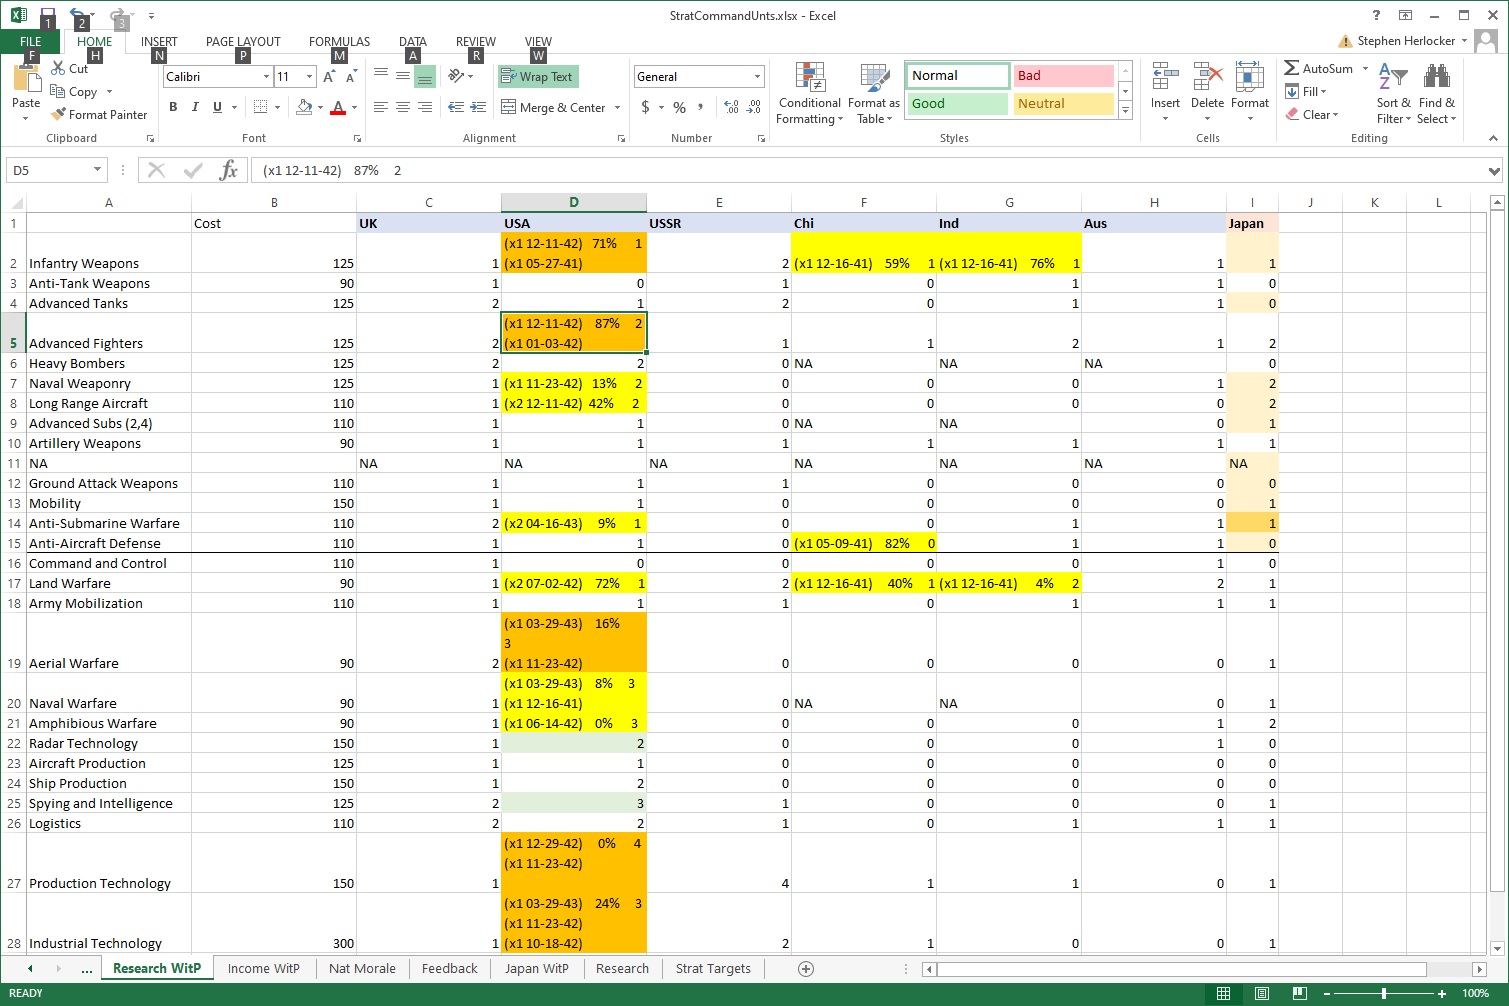Toggle Italic formatting
The height and width of the screenshot is (1006, 1509).
pos(195,107)
